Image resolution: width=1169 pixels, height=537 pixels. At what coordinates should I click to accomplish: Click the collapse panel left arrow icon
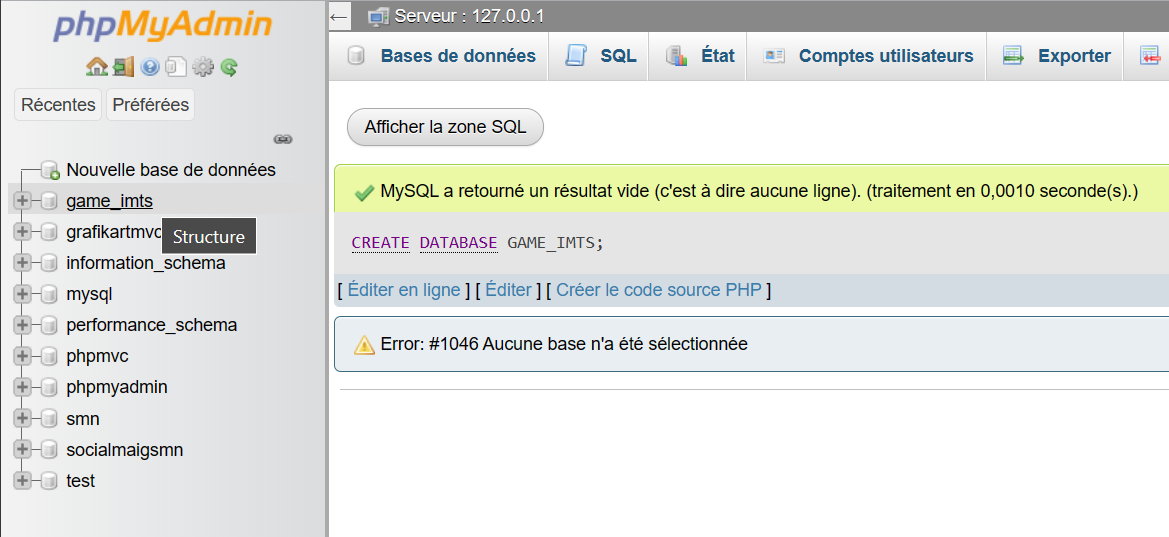339,16
